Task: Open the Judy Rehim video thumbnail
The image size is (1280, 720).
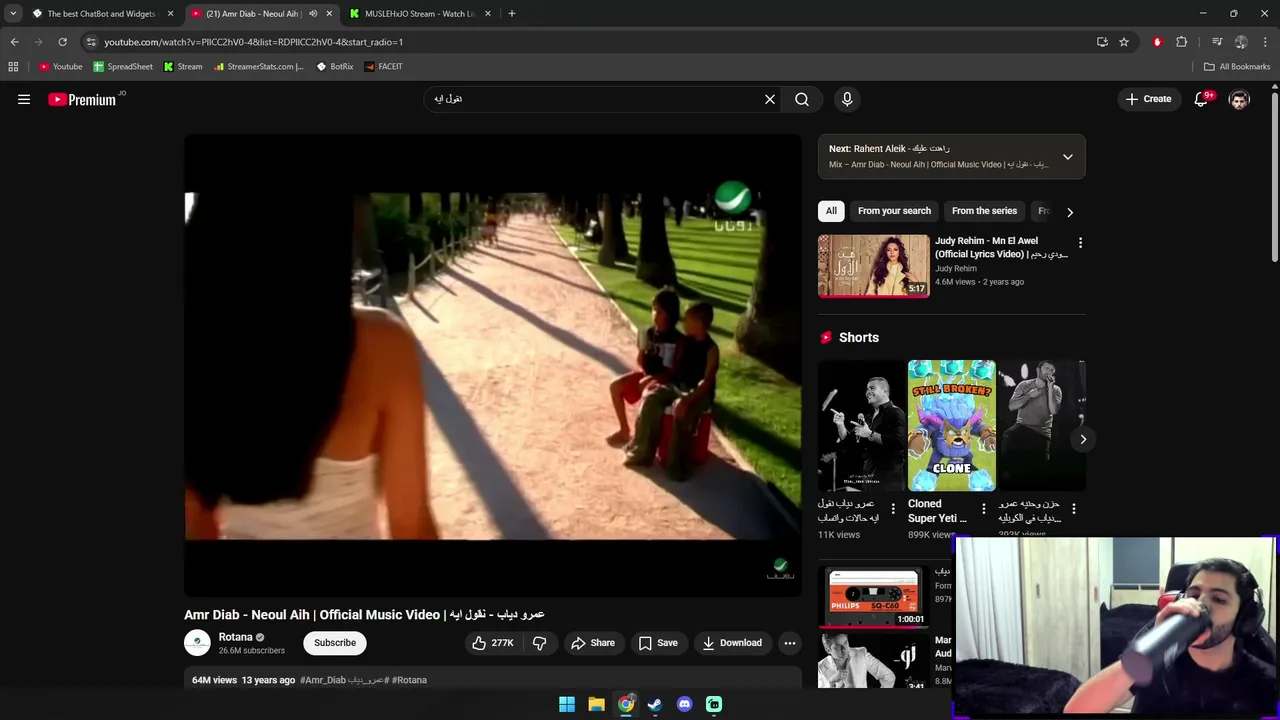Action: (874, 266)
